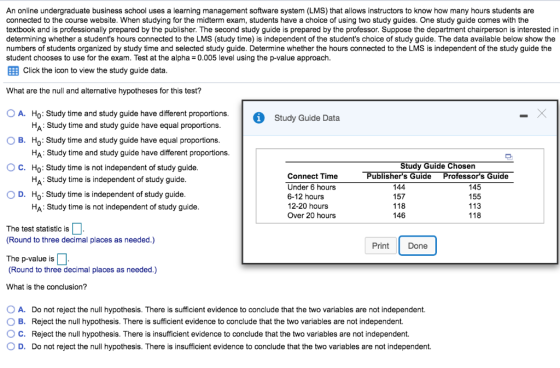Viewport: 560px width, 368px height.
Task: Click the Print button
Action: click(380, 246)
